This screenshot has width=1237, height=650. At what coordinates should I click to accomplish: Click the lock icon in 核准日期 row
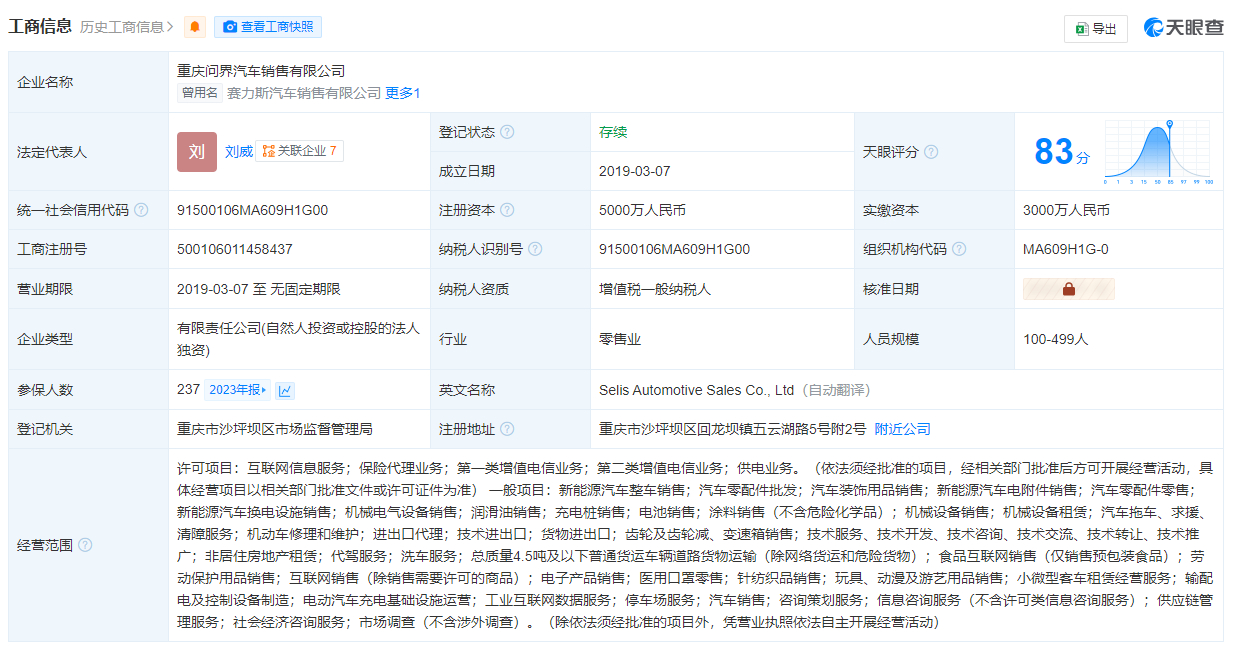1068,289
